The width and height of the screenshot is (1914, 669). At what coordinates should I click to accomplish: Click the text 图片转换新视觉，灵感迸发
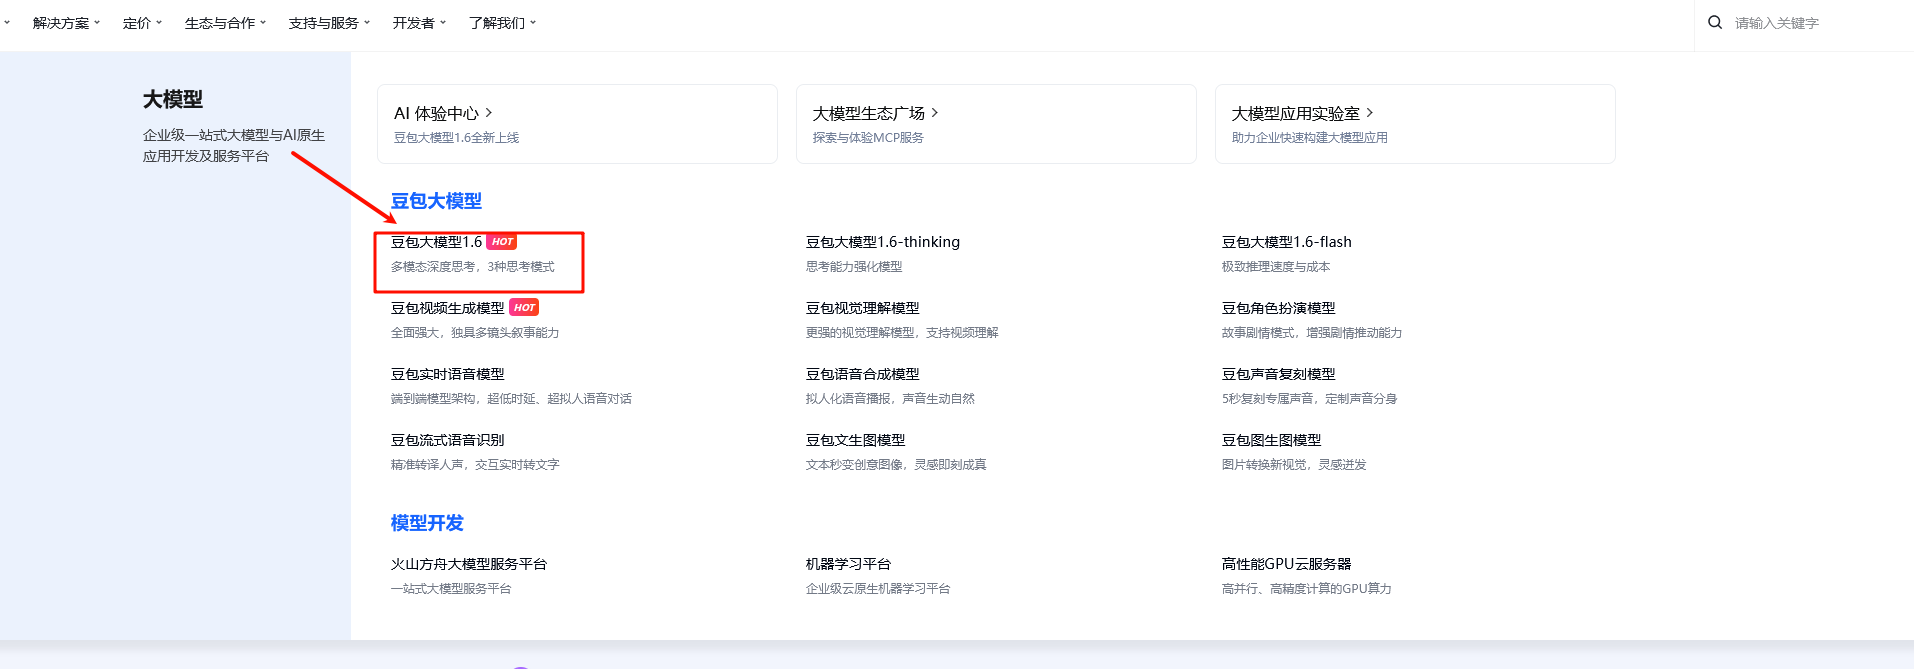coord(1295,465)
